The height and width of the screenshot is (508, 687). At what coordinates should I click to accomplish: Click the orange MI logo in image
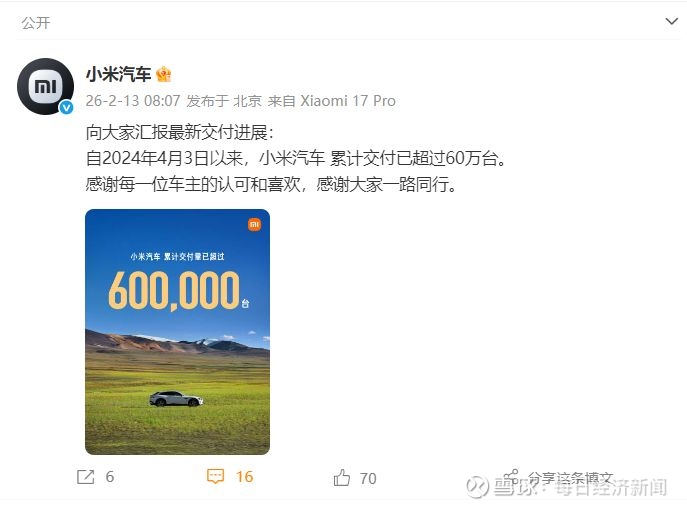[254, 224]
